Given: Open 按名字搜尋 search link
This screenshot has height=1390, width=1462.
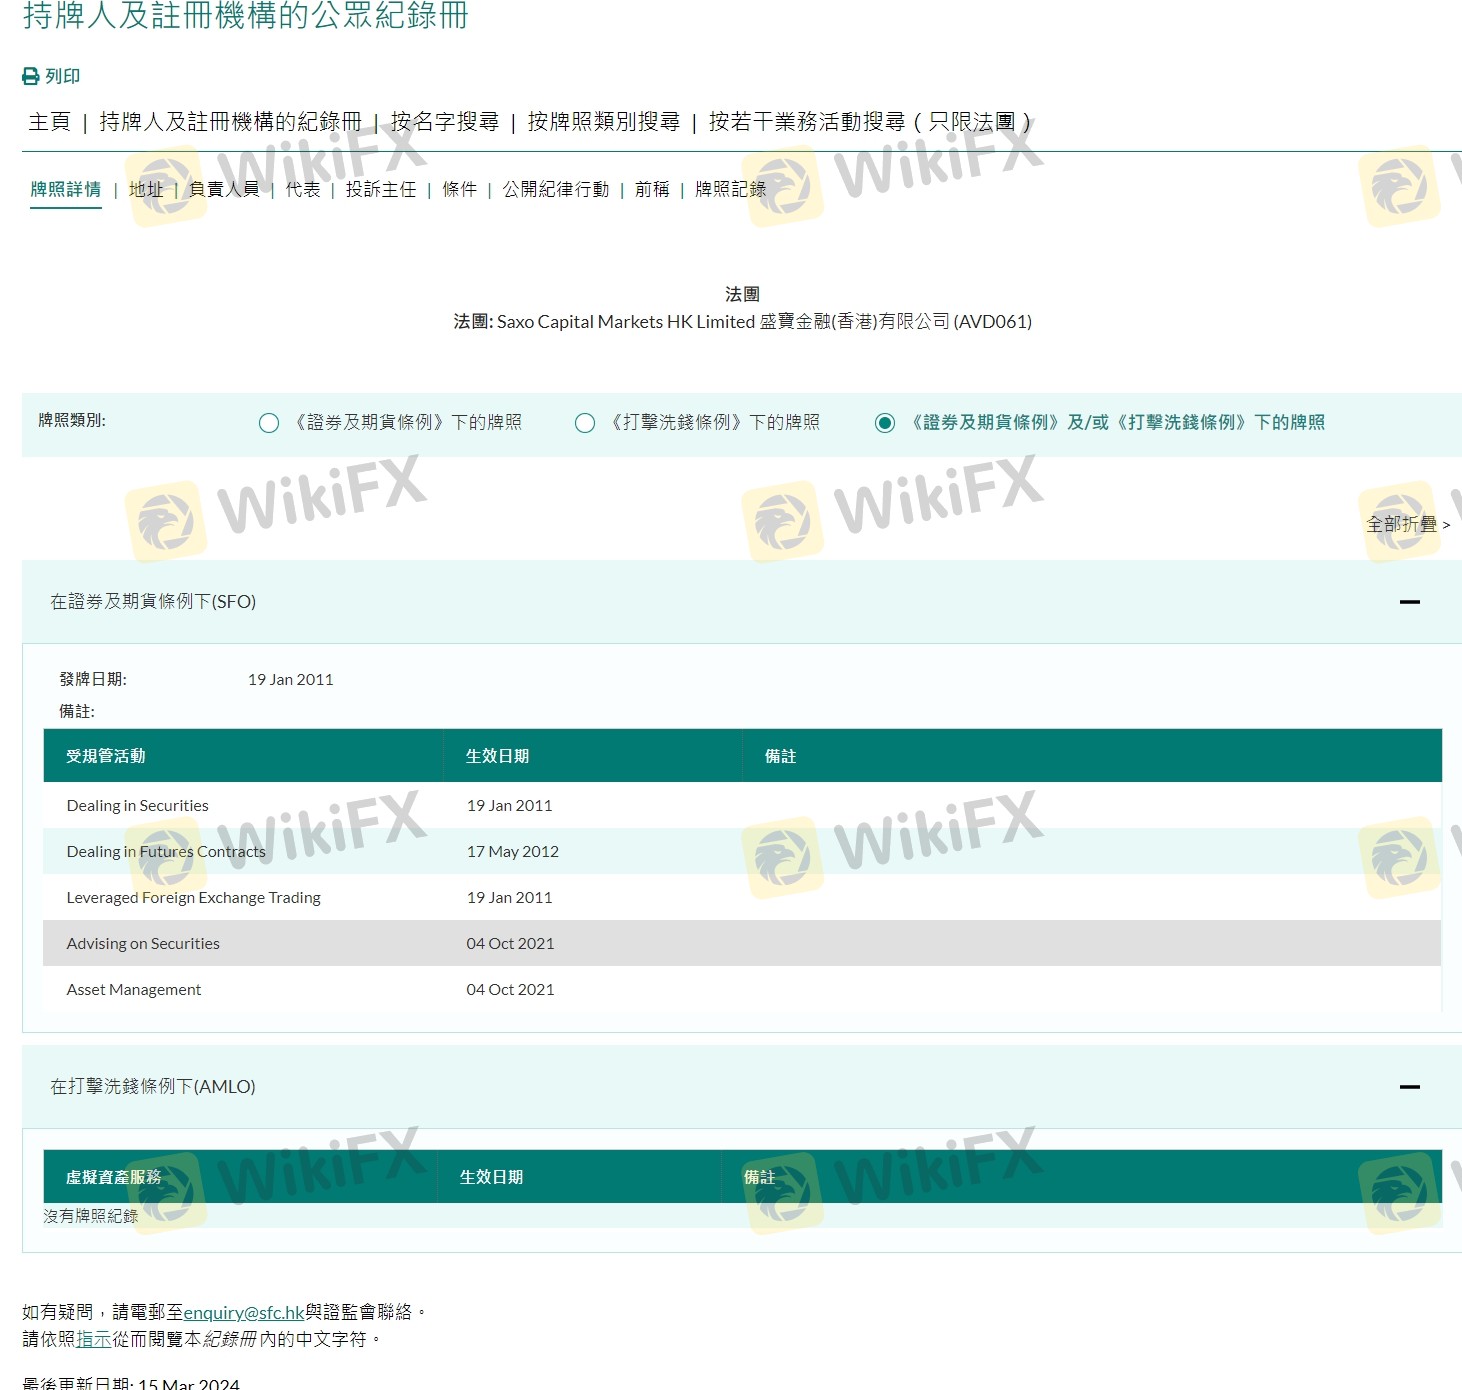Looking at the screenshot, I should (x=444, y=122).
